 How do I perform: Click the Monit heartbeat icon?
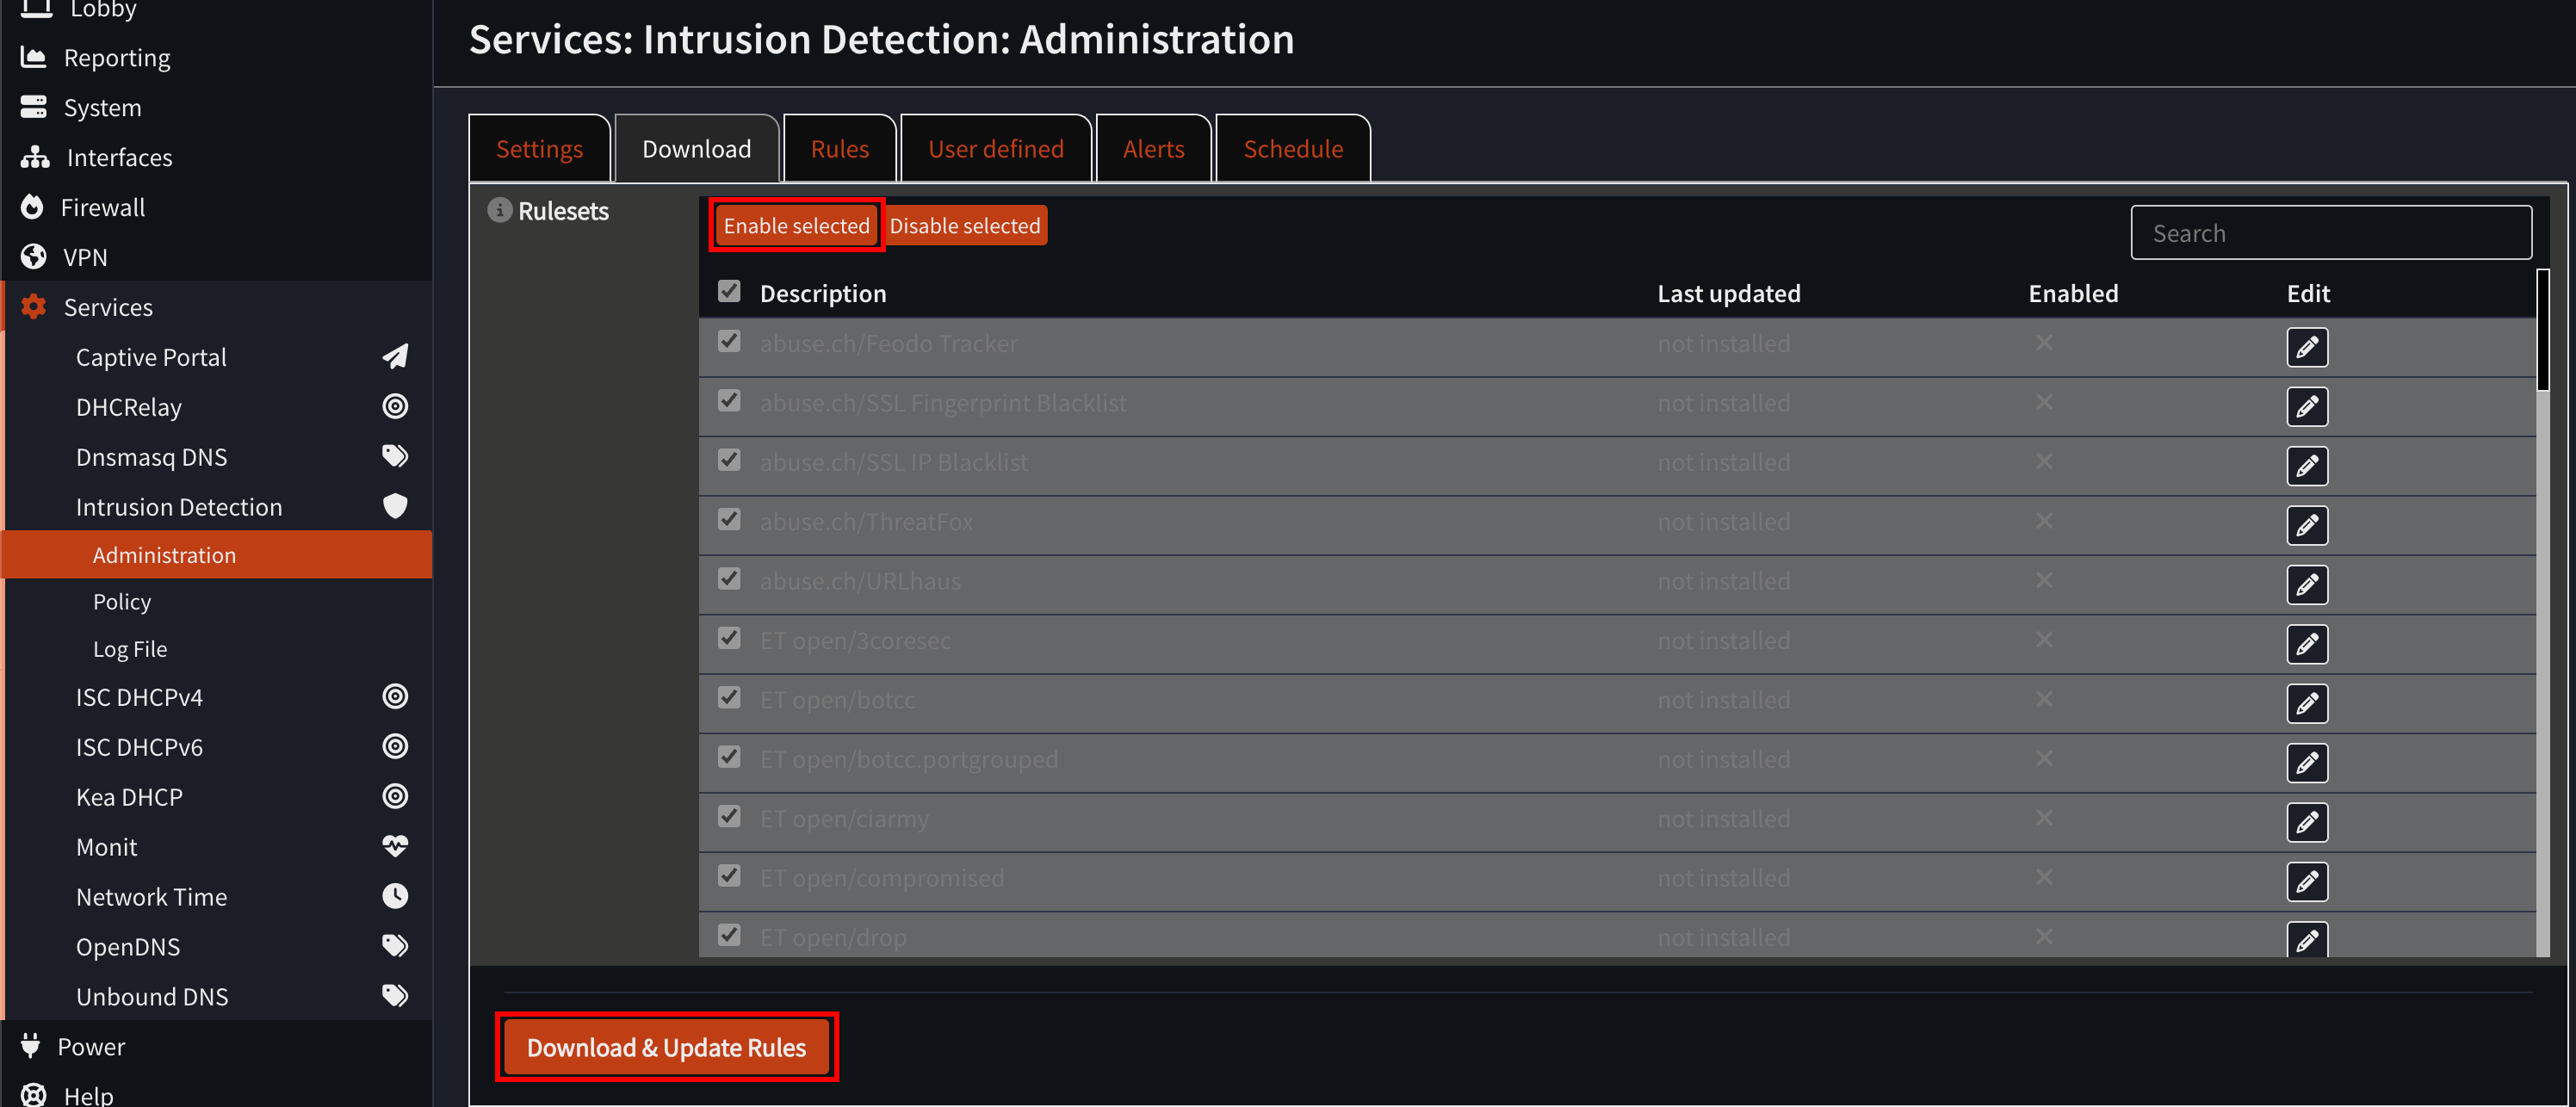pos(395,846)
